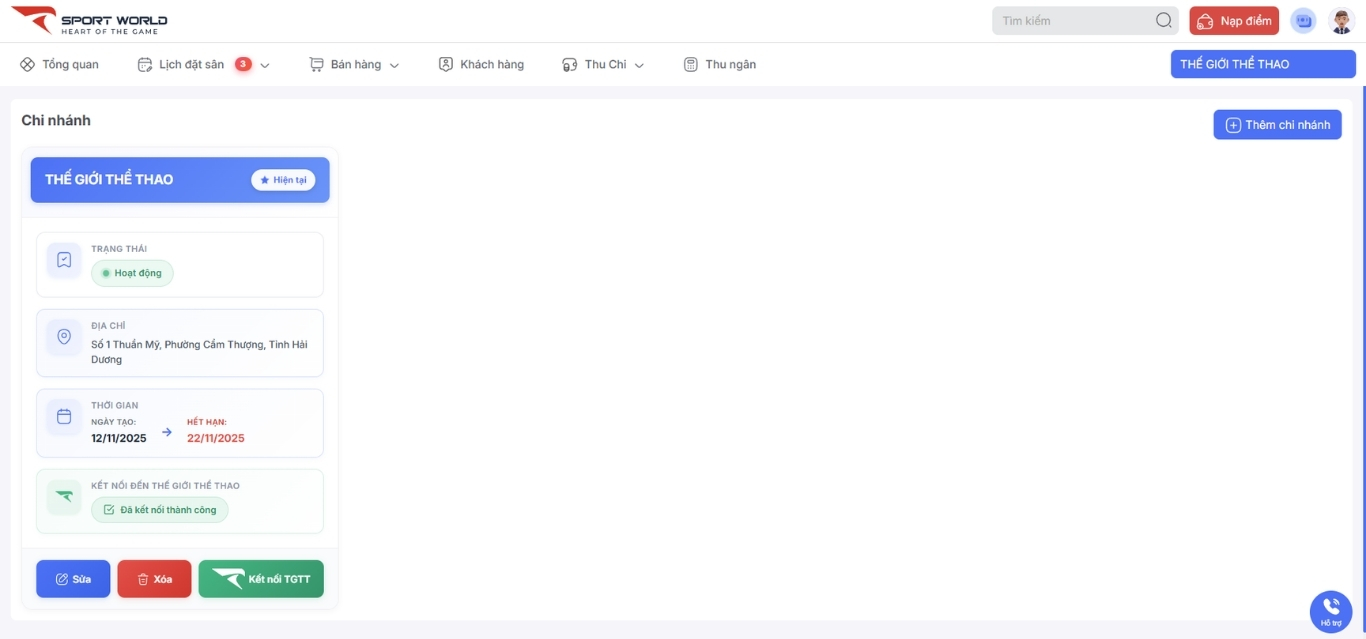
Task: Open the phone support bubble
Action: (1330, 610)
